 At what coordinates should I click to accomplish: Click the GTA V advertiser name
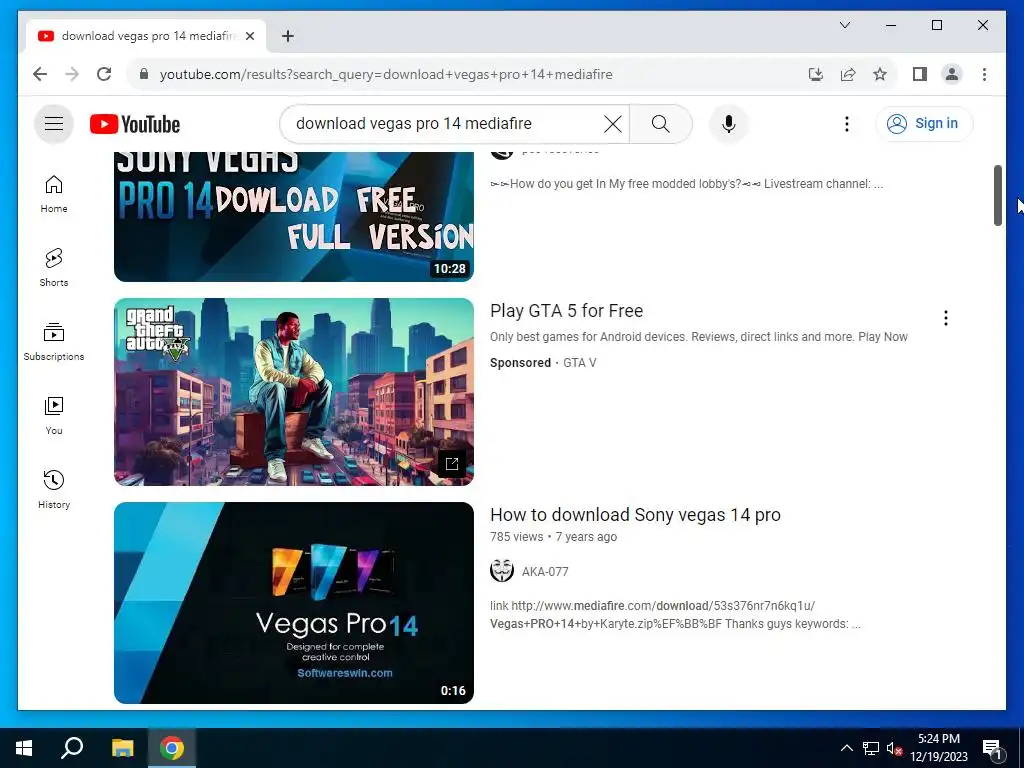[x=579, y=362]
